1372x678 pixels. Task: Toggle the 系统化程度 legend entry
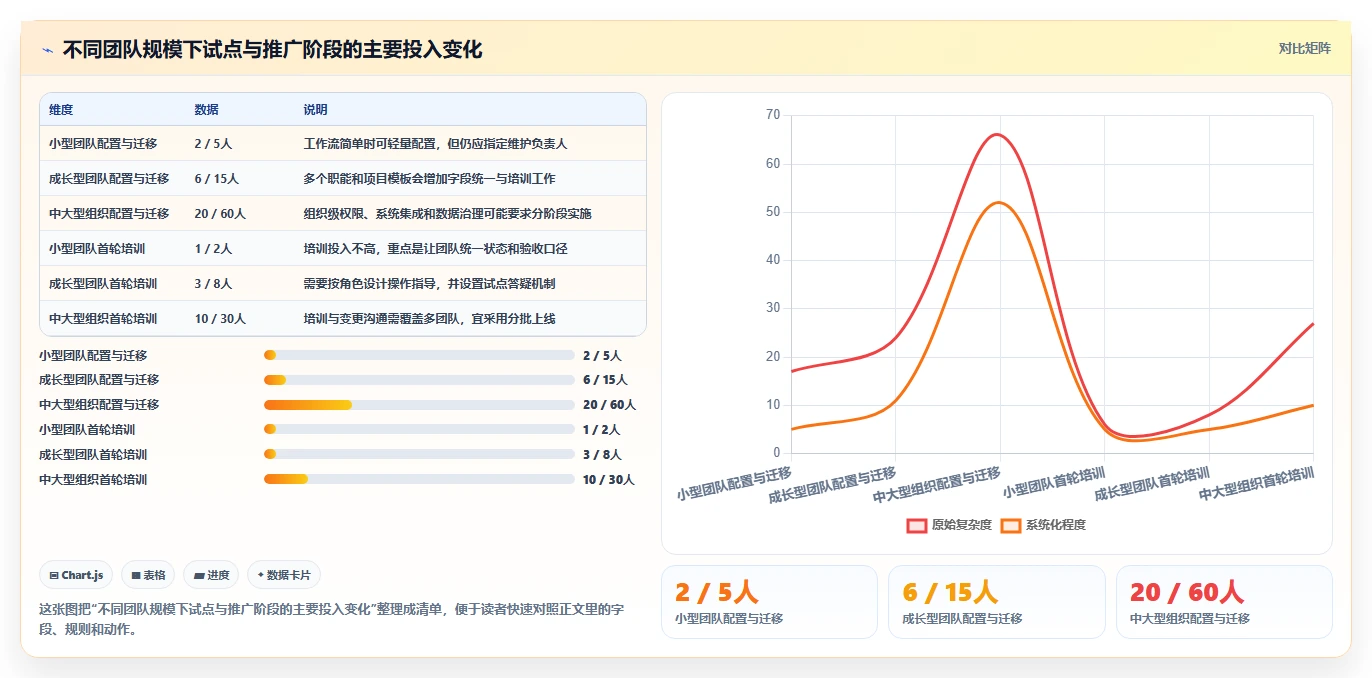coord(1043,525)
